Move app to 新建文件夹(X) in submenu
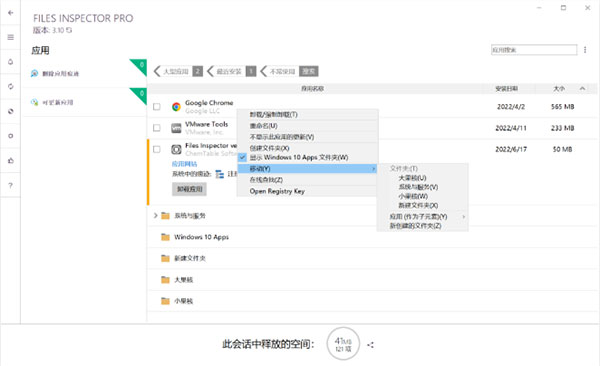600x366 pixels. coord(418,206)
